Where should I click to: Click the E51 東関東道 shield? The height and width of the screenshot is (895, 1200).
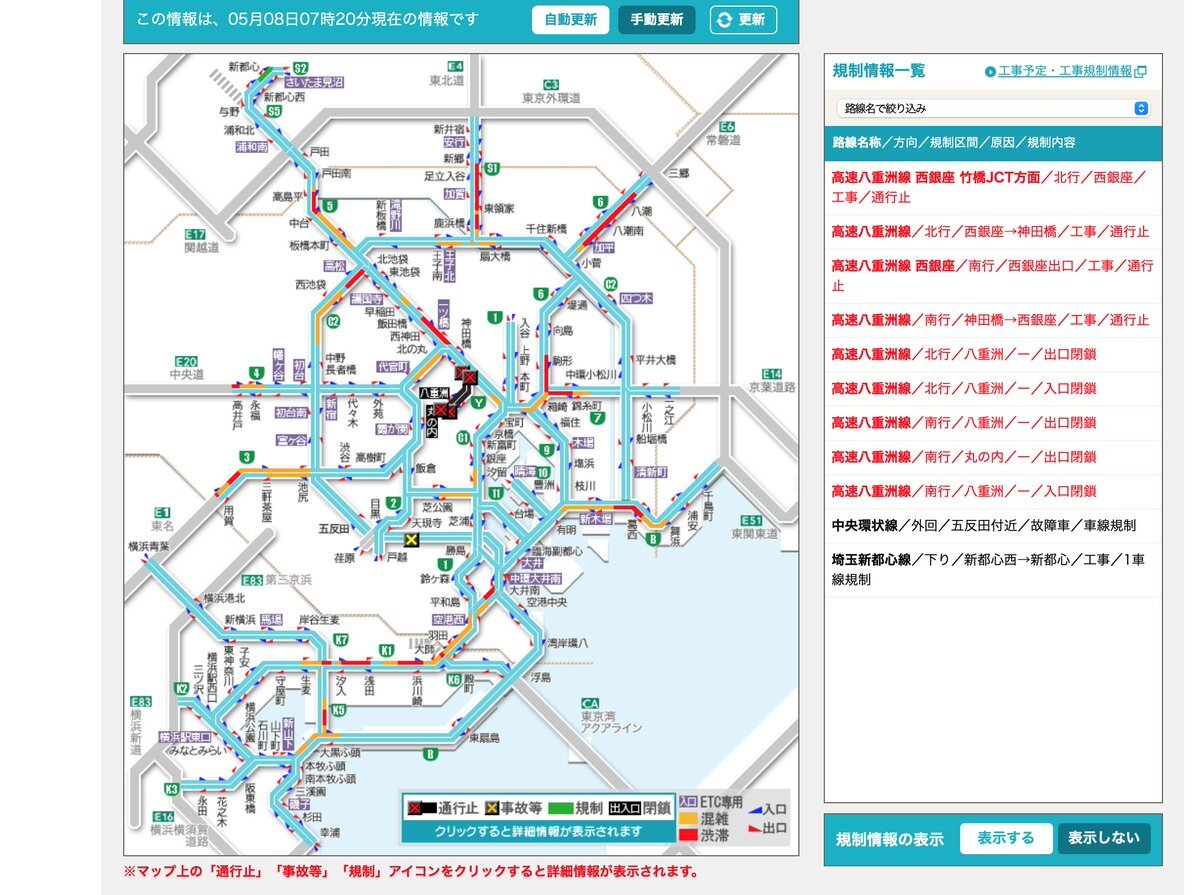(751, 520)
